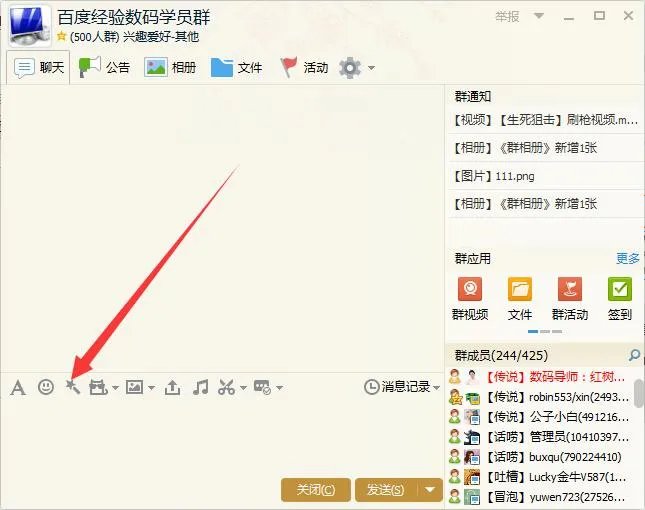Switch to the 文件 tab
Viewport: 645px width, 510px height.
tap(237, 67)
